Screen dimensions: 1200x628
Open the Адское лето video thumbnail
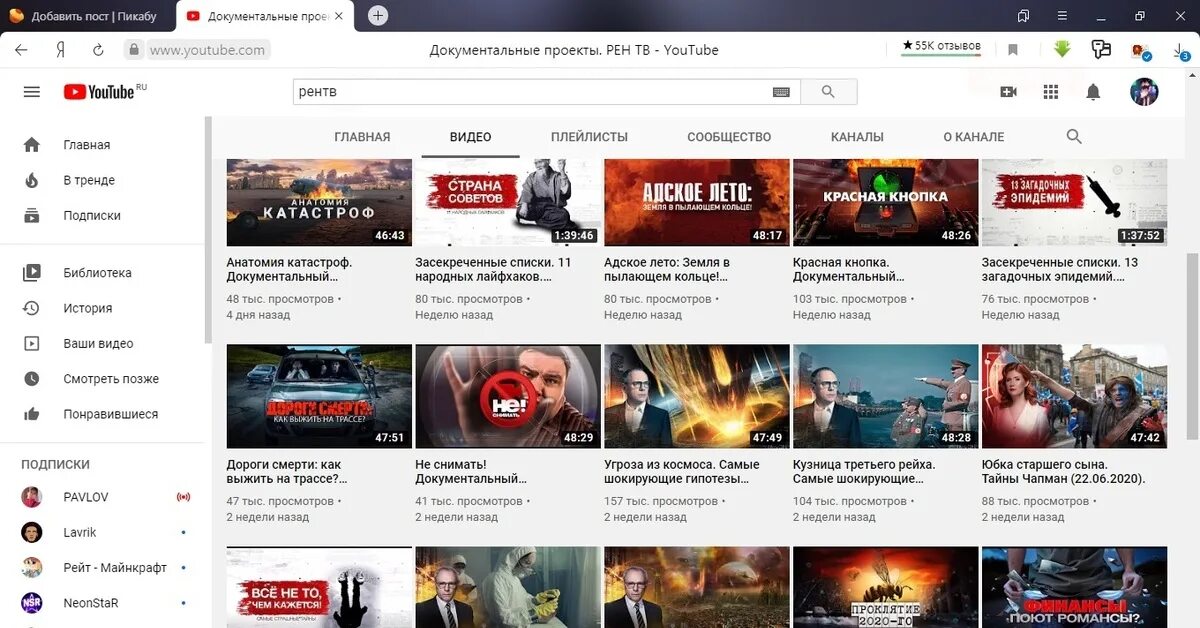click(697, 203)
